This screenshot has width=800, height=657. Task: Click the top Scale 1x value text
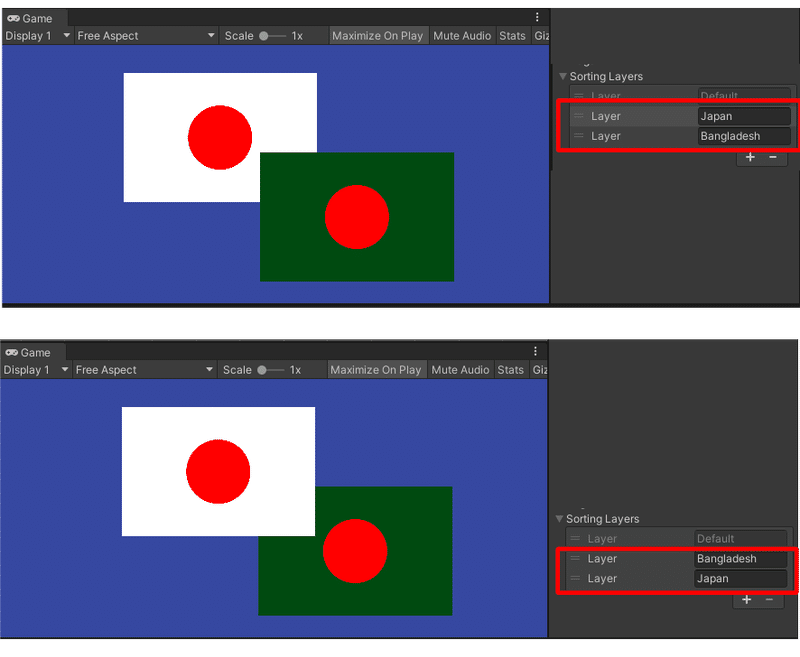[x=297, y=36]
